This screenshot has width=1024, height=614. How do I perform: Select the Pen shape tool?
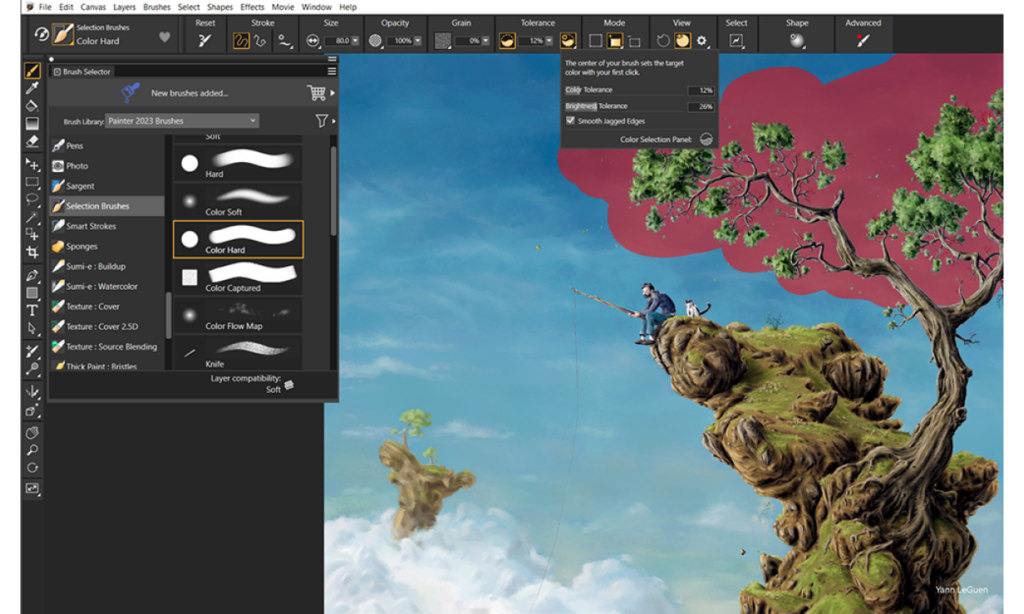pyautogui.click(x=32, y=275)
